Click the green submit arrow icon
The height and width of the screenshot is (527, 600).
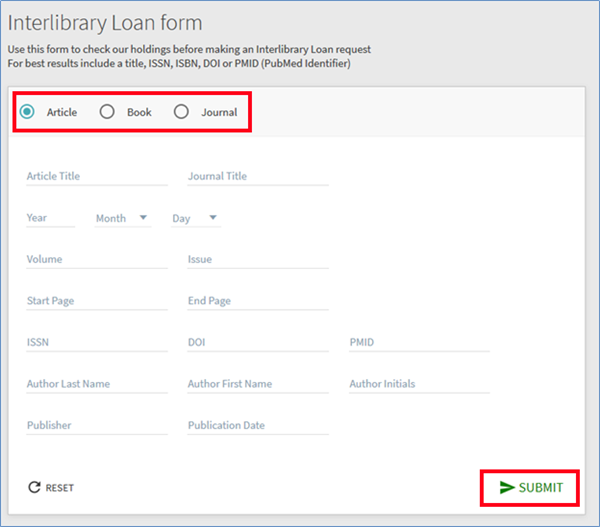pyautogui.click(x=507, y=487)
